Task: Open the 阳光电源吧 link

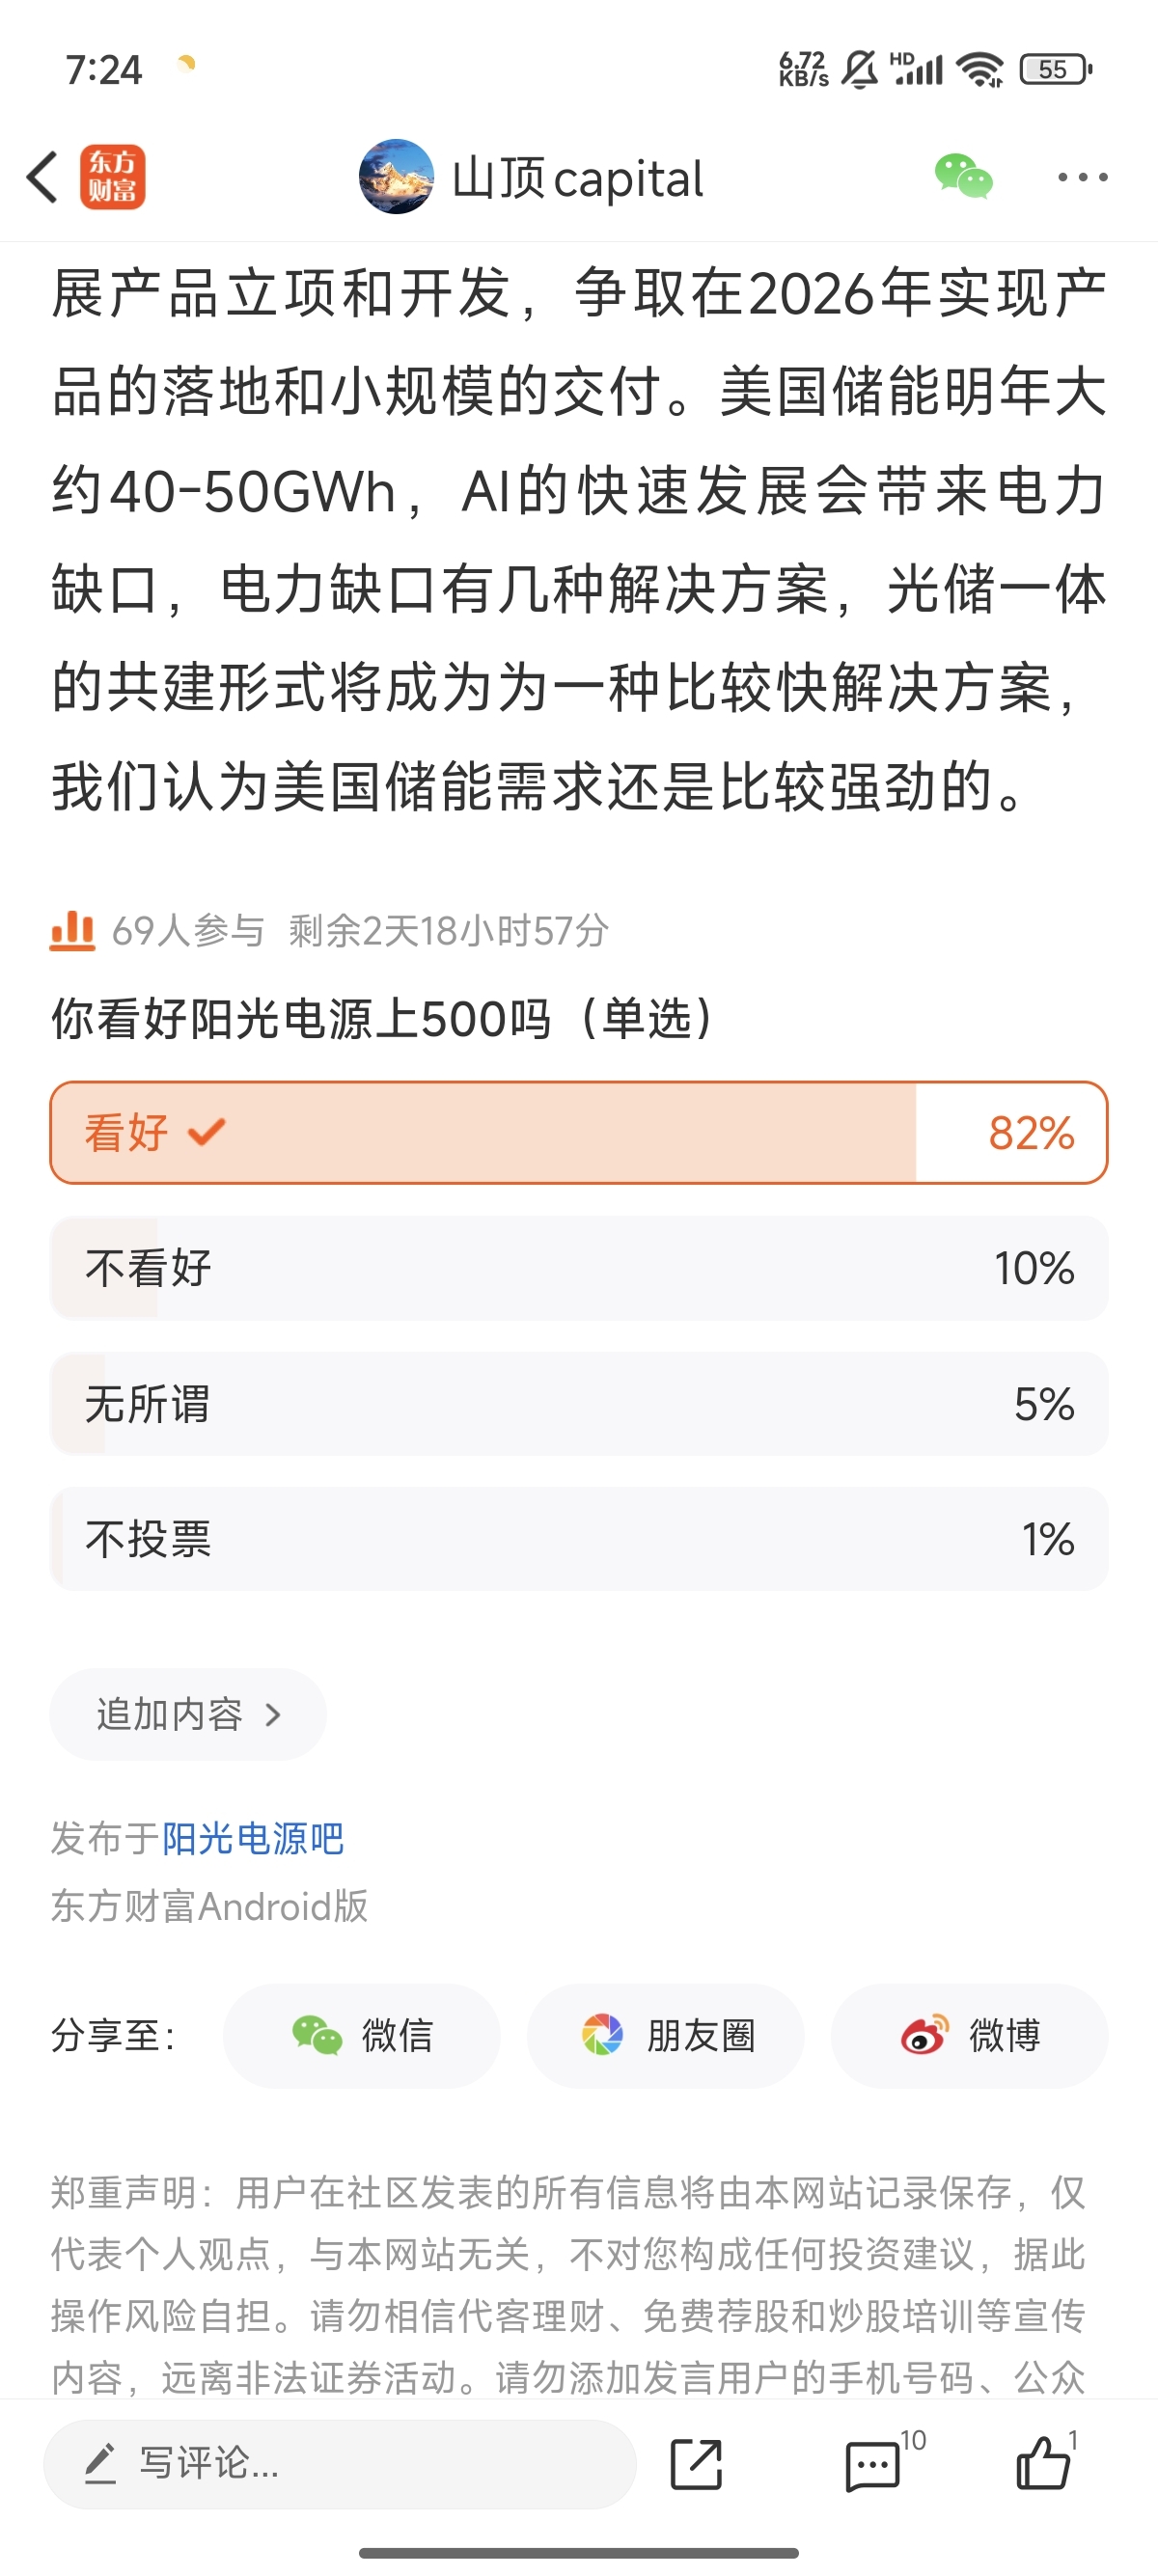Action: click(253, 1838)
